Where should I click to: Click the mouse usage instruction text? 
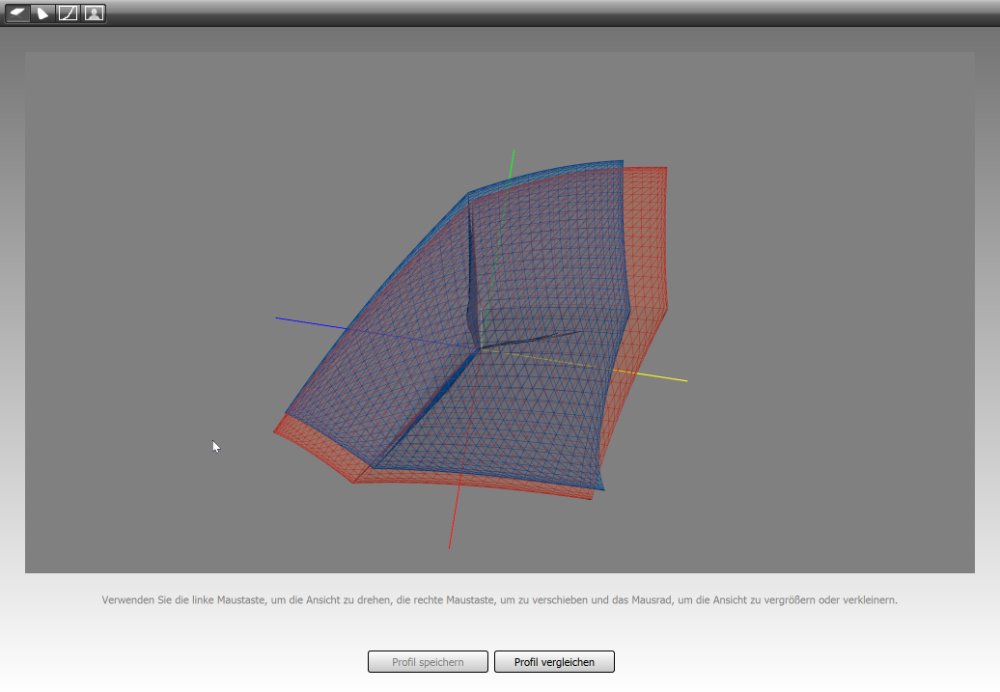pos(500,600)
